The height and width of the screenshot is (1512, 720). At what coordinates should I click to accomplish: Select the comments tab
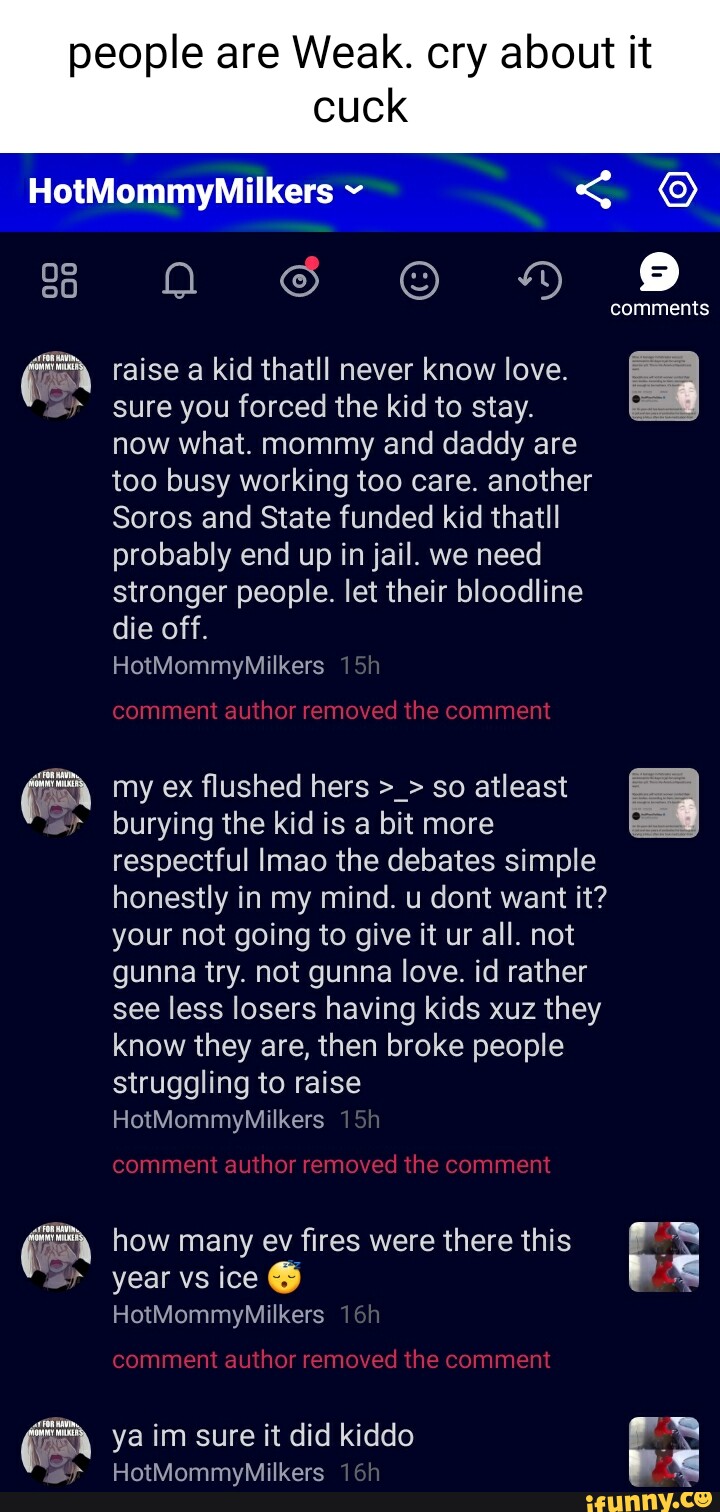(659, 284)
